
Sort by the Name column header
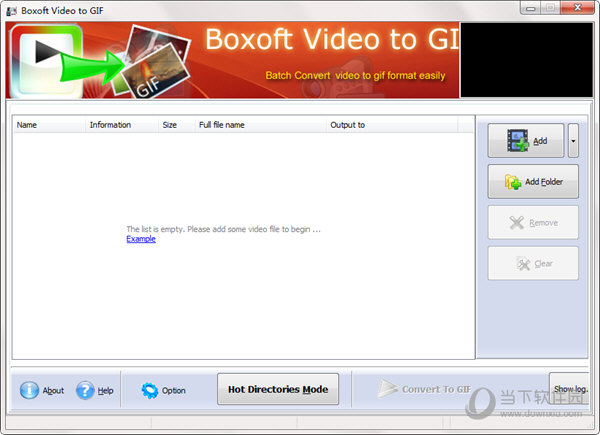click(x=49, y=125)
